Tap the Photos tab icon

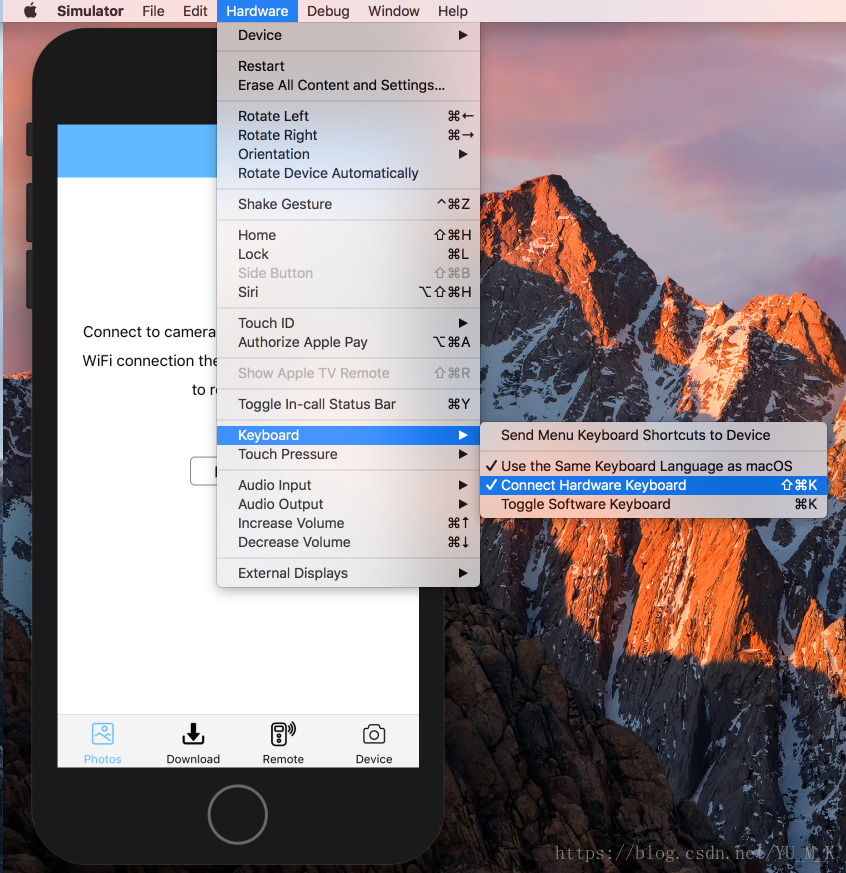click(x=102, y=734)
